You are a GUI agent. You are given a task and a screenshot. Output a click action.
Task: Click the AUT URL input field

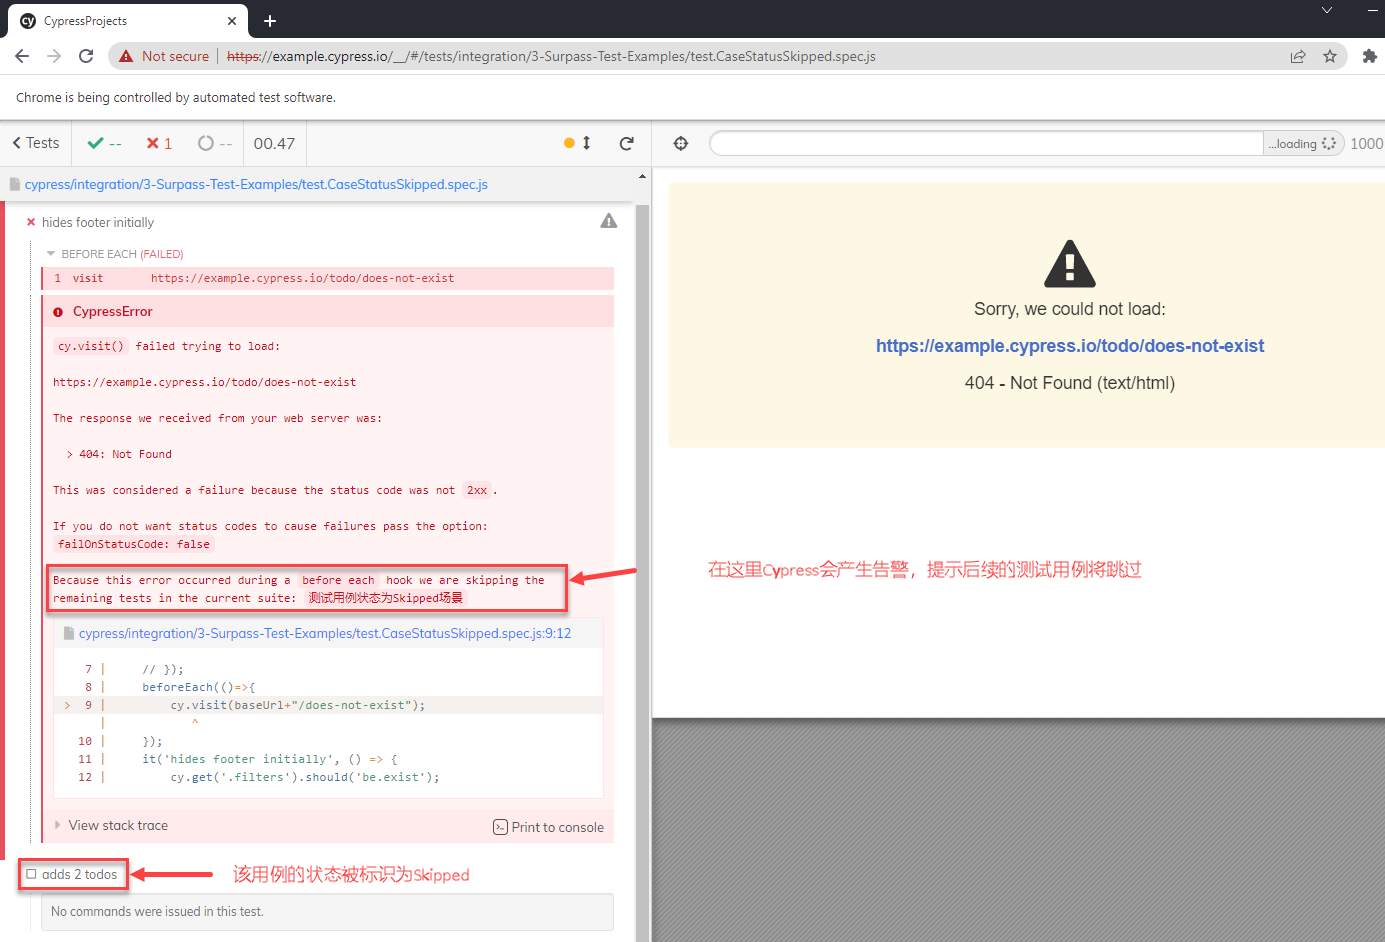[x=987, y=143]
